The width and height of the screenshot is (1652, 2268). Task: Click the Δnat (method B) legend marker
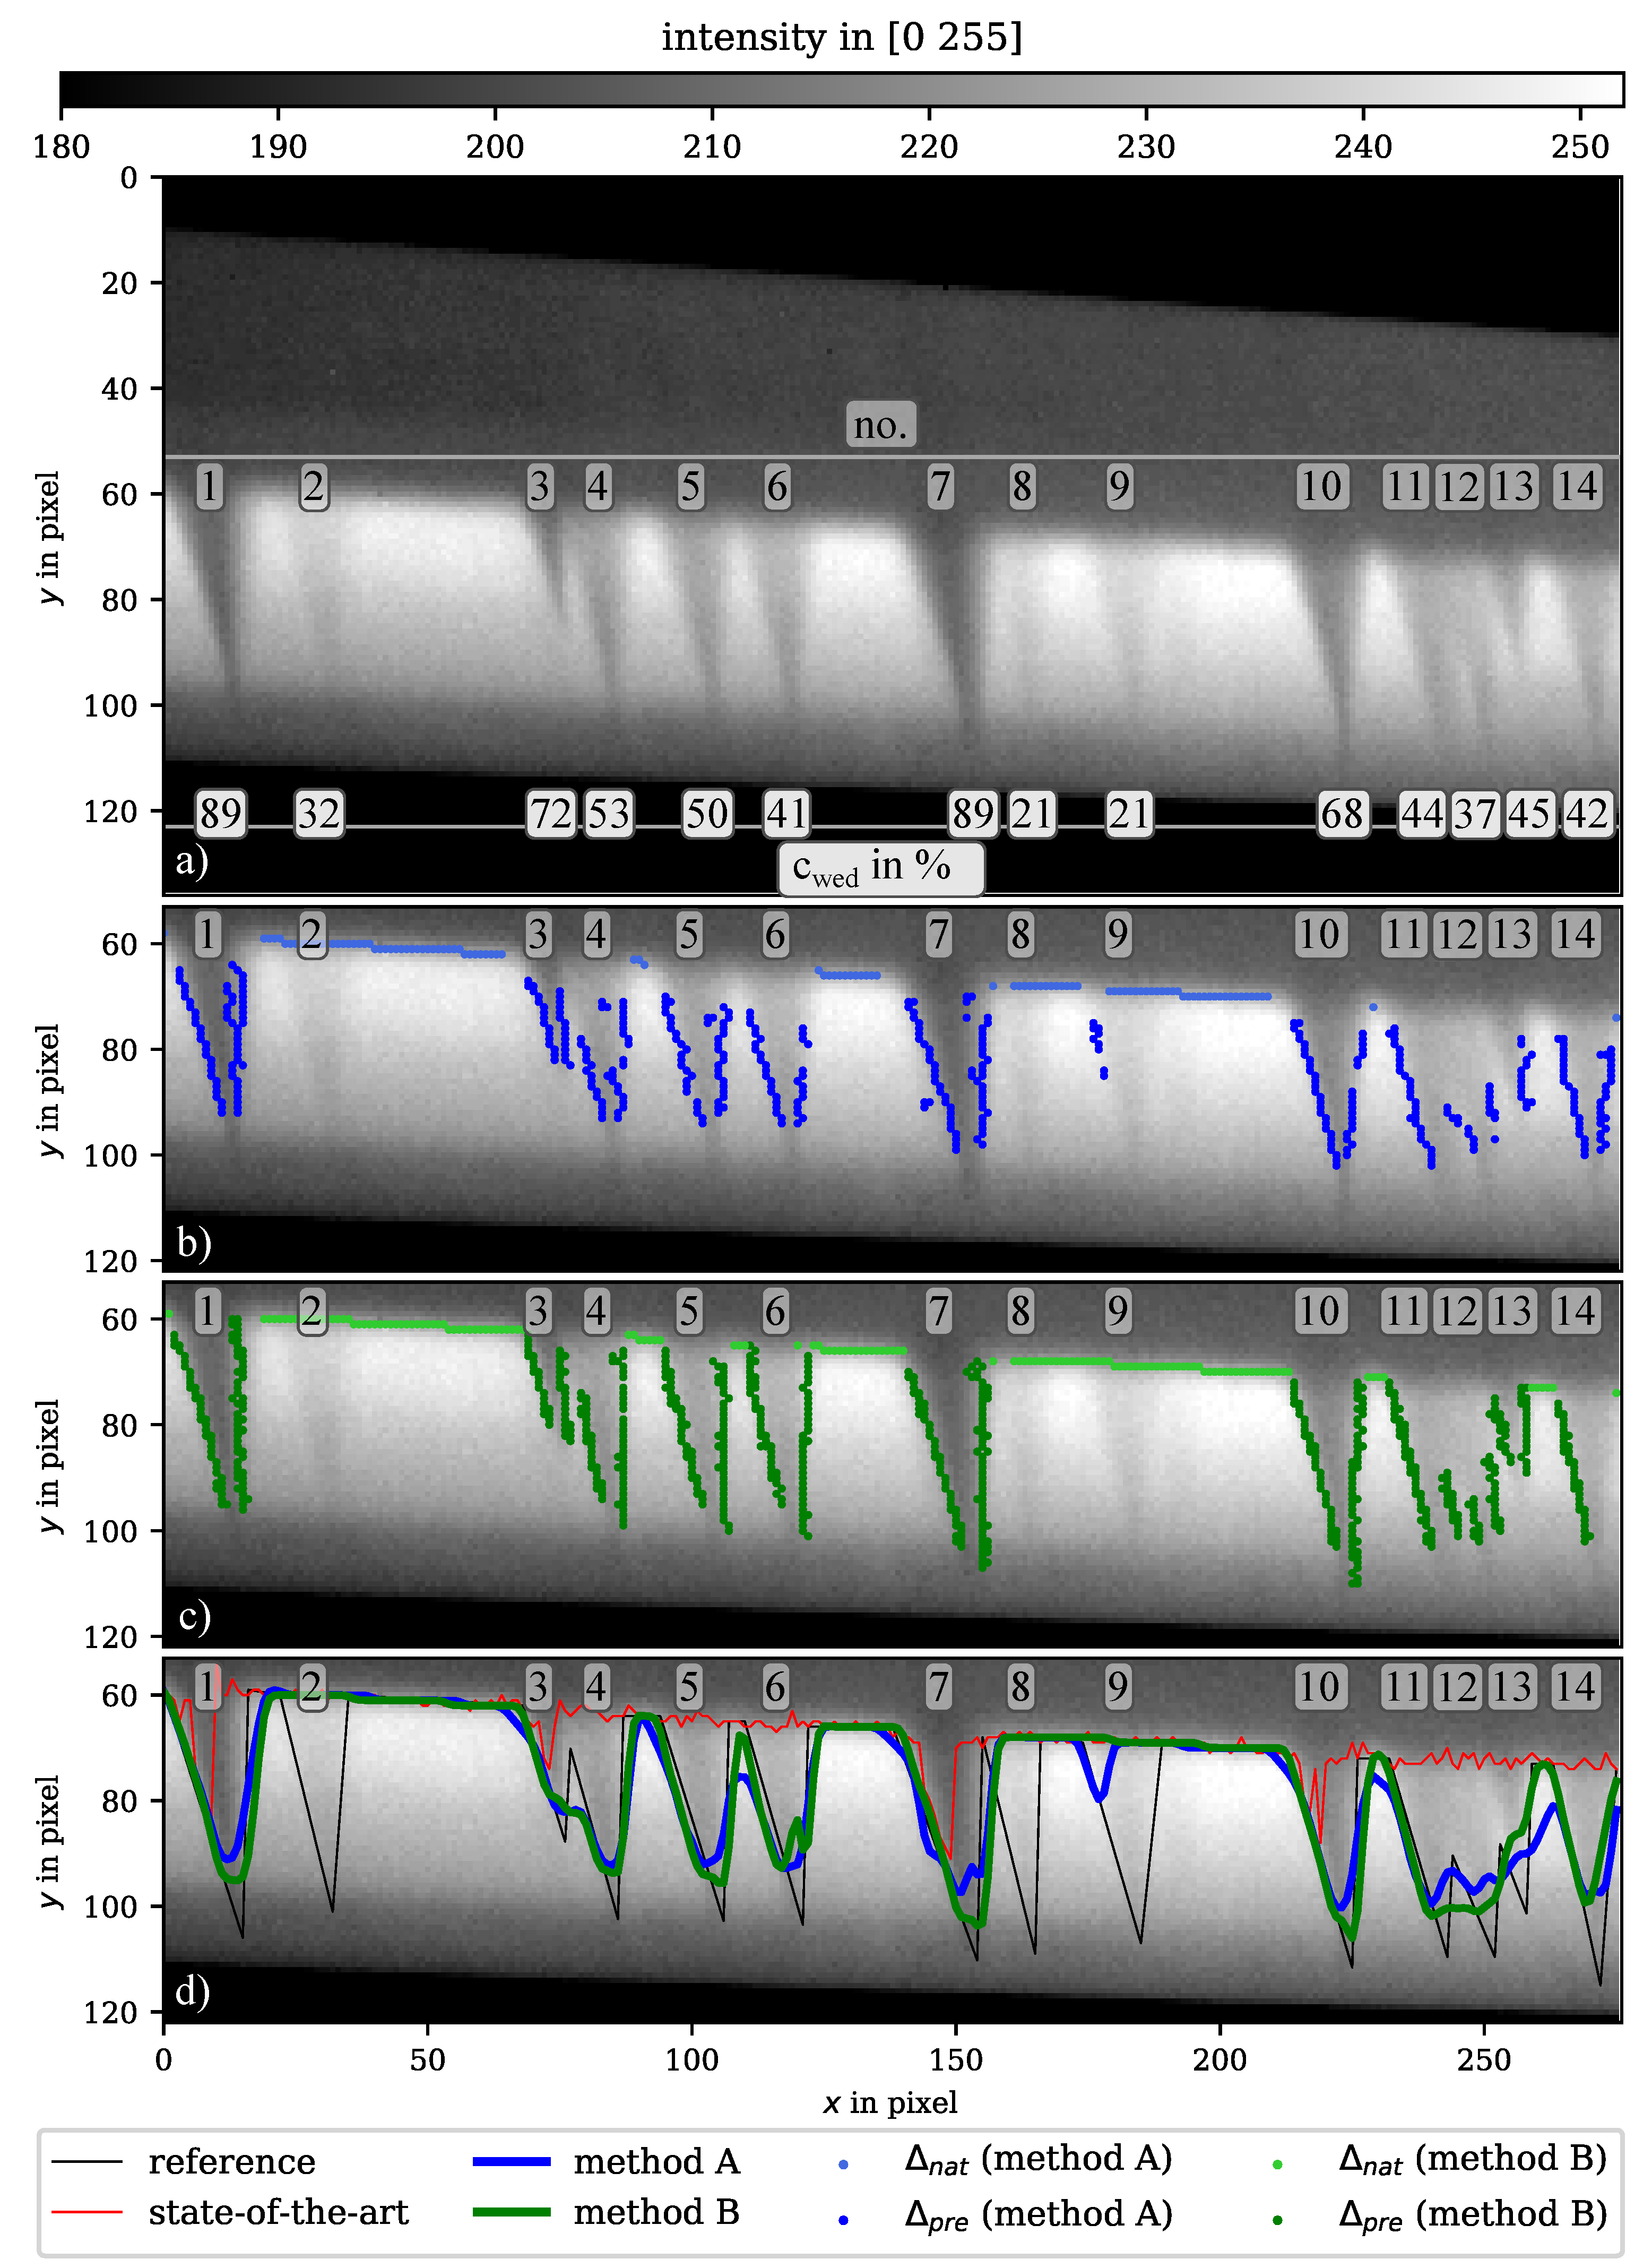pyautogui.click(x=1277, y=2165)
